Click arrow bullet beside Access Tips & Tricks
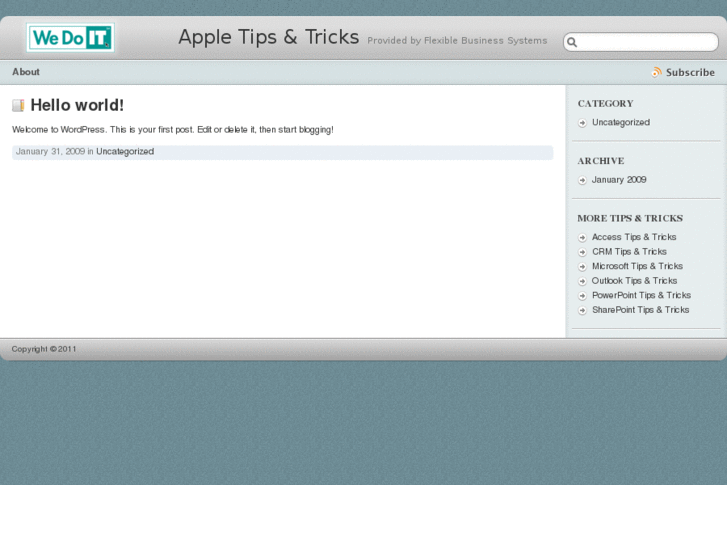This screenshot has width=727, height=545. 582,237
